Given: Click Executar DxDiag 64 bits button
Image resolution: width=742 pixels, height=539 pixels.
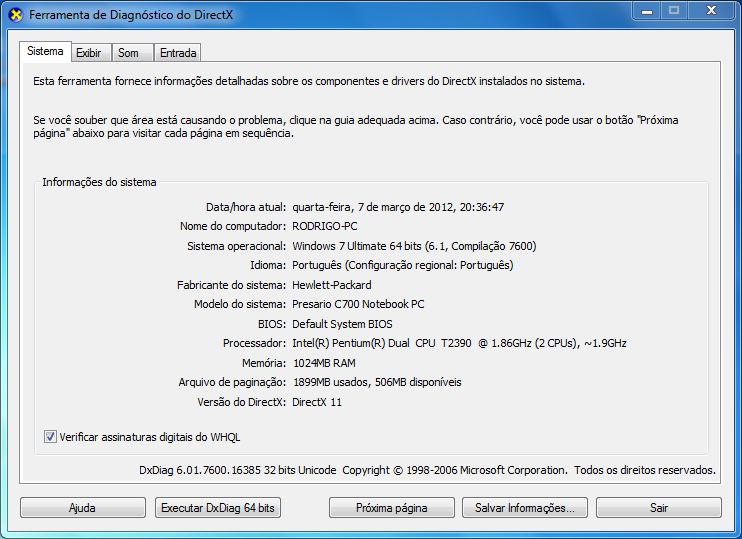Looking at the screenshot, I should pyautogui.click(x=218, y=508).
